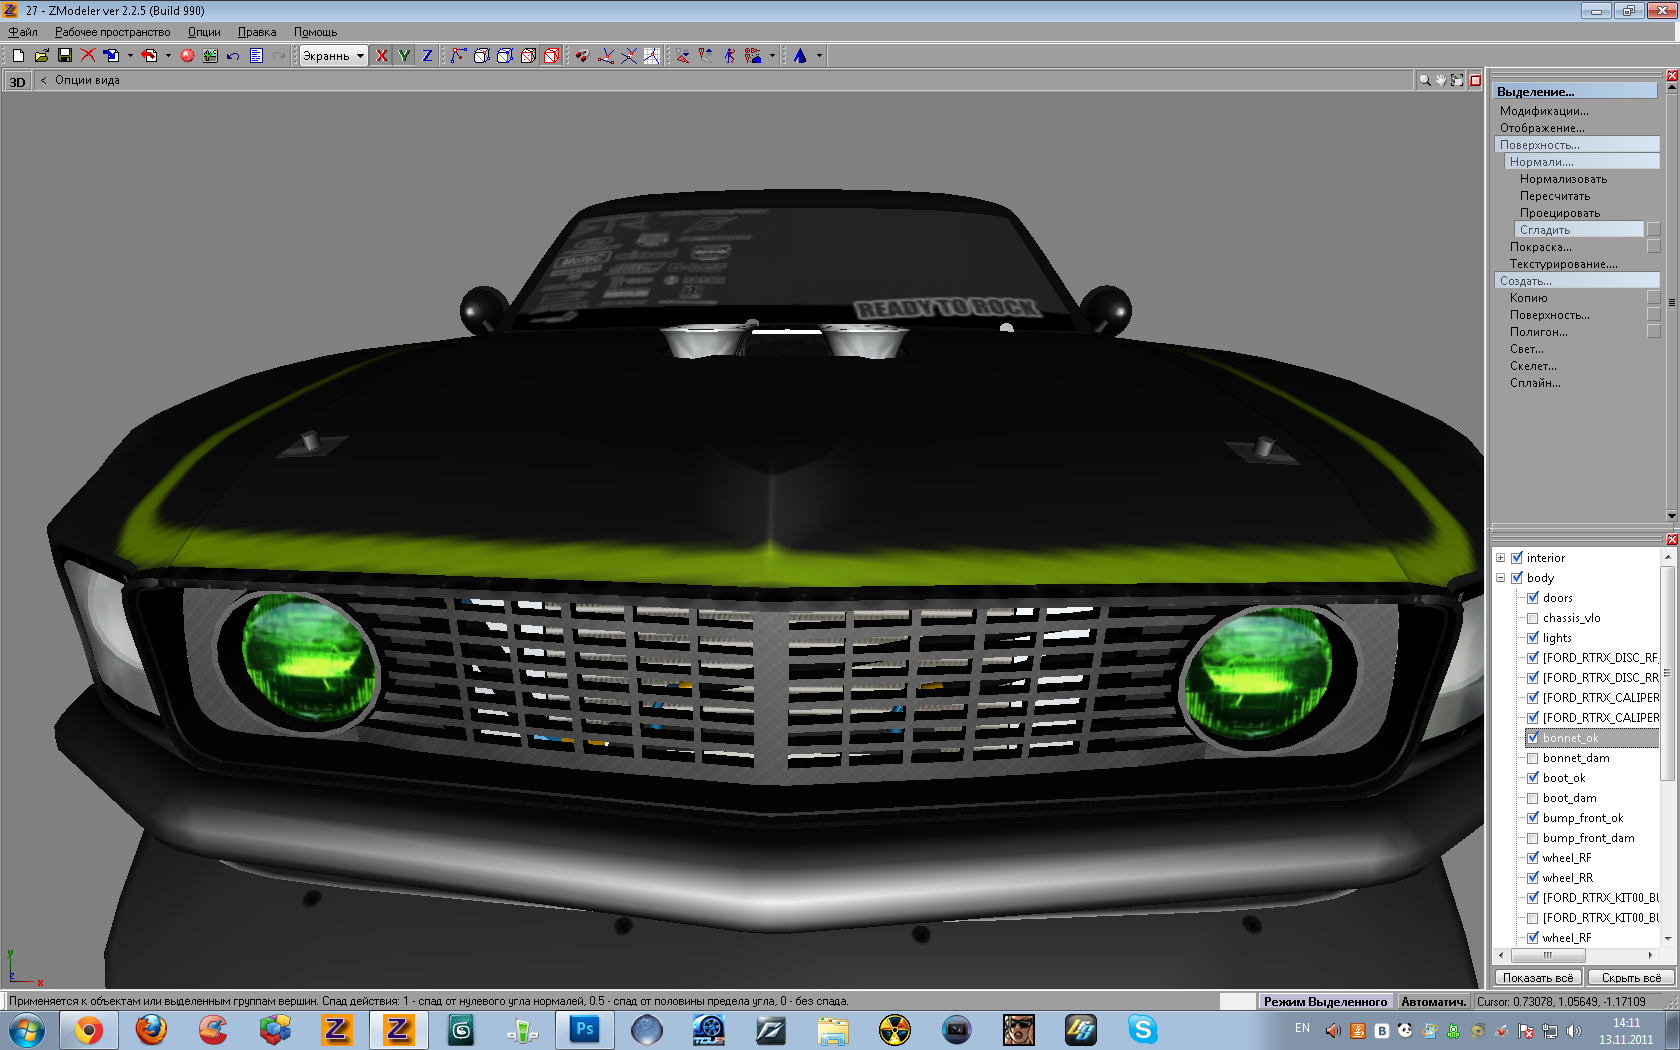Screen dimensions: 1680x1050
Task: Open the Materials editor red sphere icon
Action: point(187,56)
